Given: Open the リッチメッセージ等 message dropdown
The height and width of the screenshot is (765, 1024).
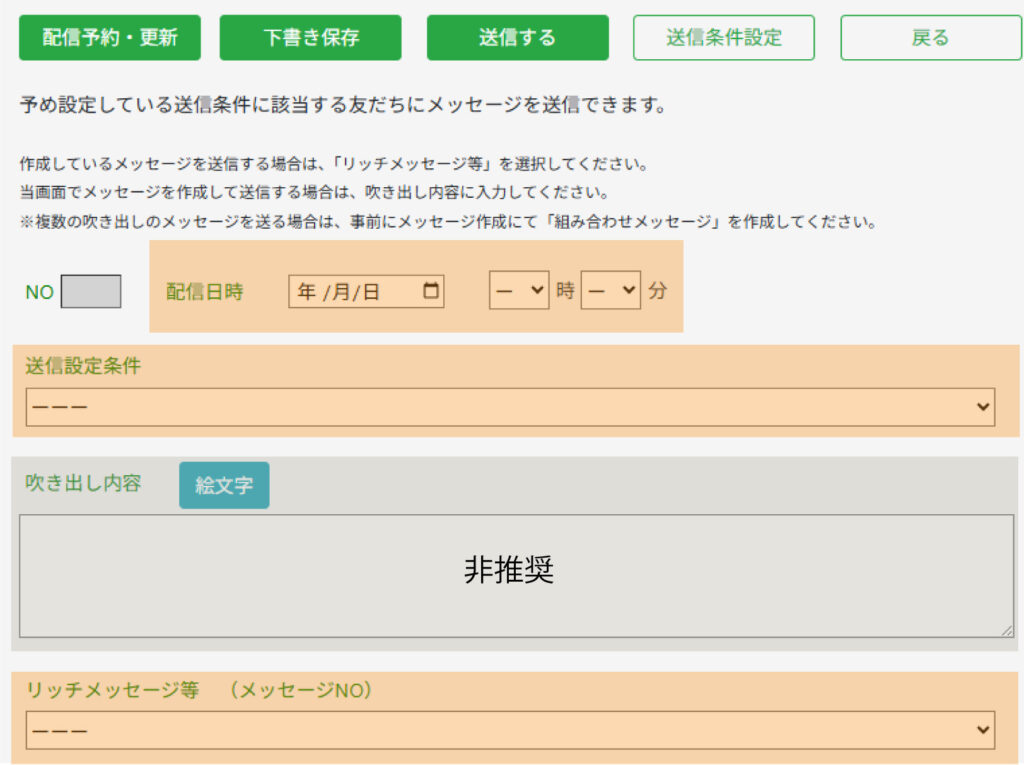Looking at the screenshot, I should click(510, 730).
